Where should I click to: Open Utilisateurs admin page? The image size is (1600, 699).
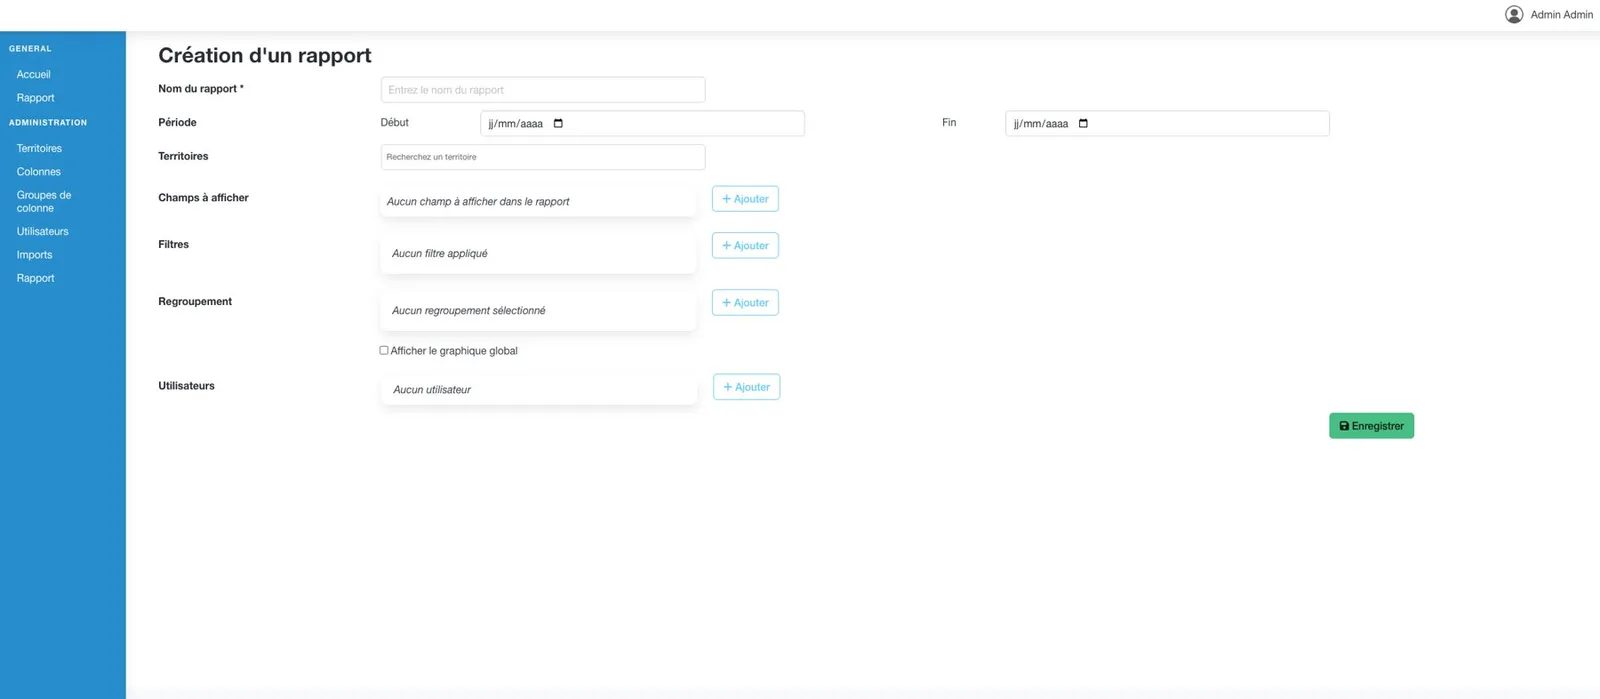pos(42,231)
